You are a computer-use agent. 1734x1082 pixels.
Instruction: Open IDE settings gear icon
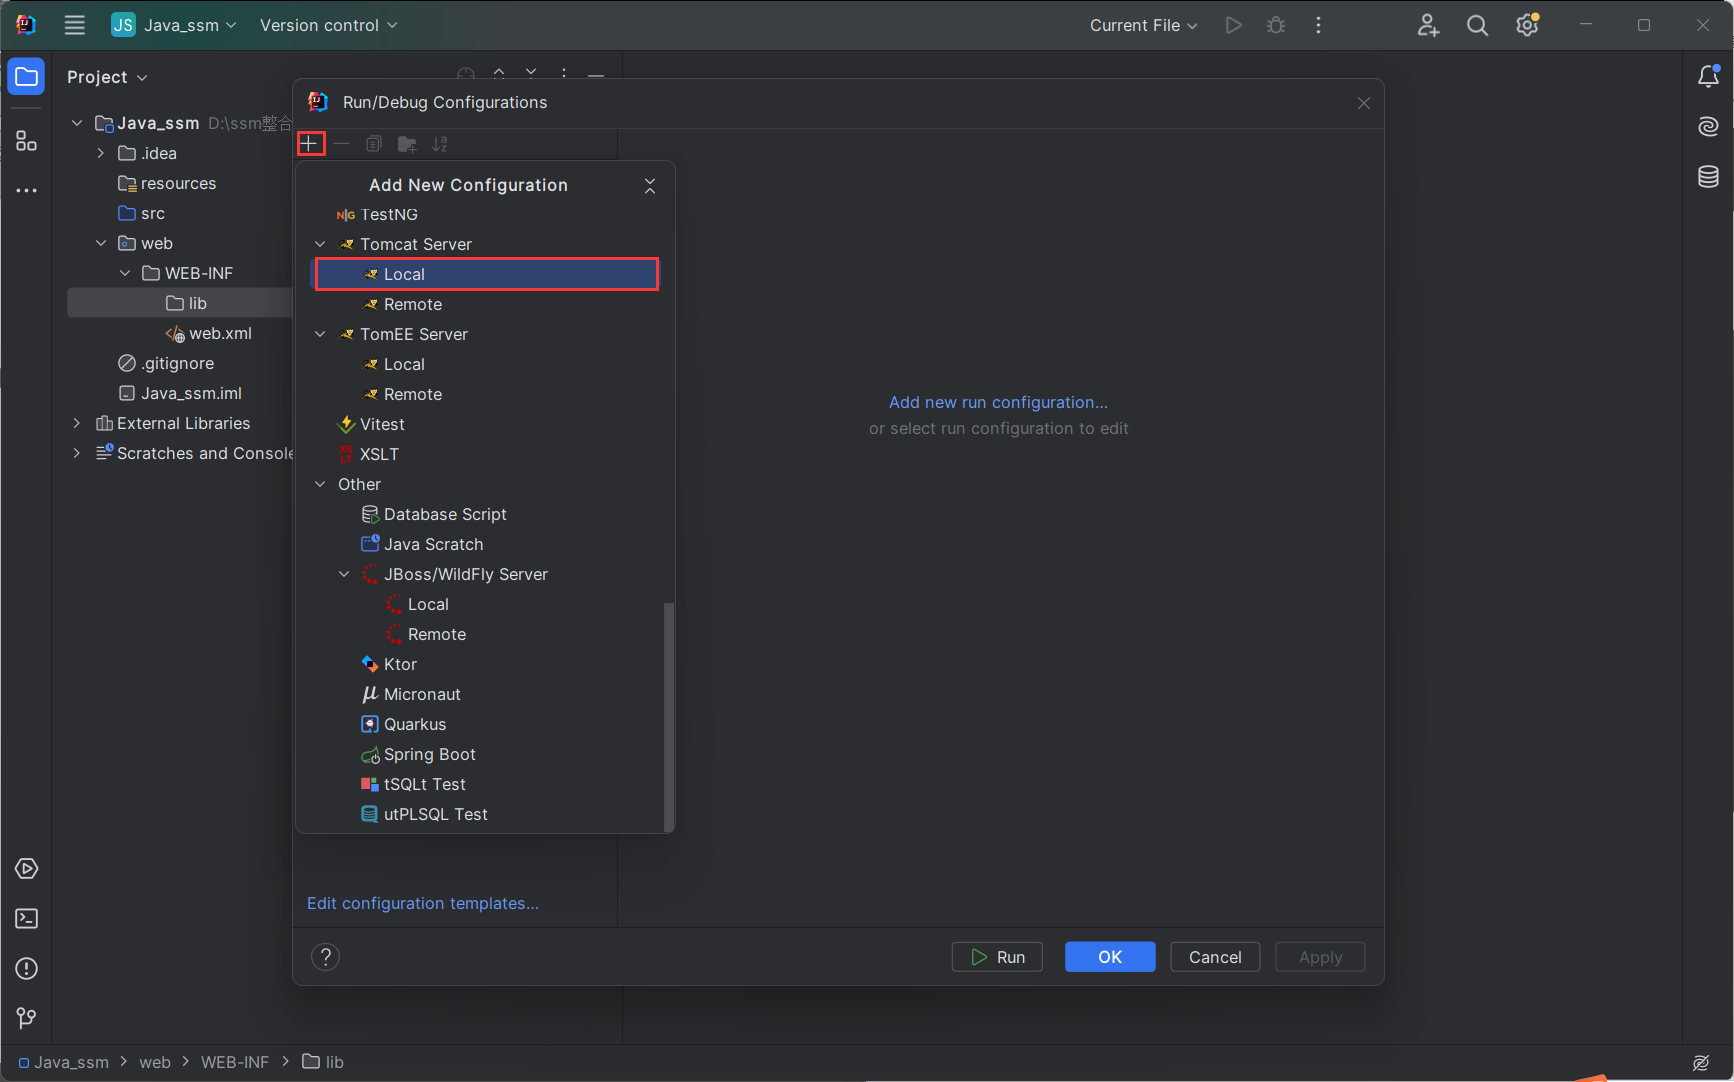(x=1527, y=26)
